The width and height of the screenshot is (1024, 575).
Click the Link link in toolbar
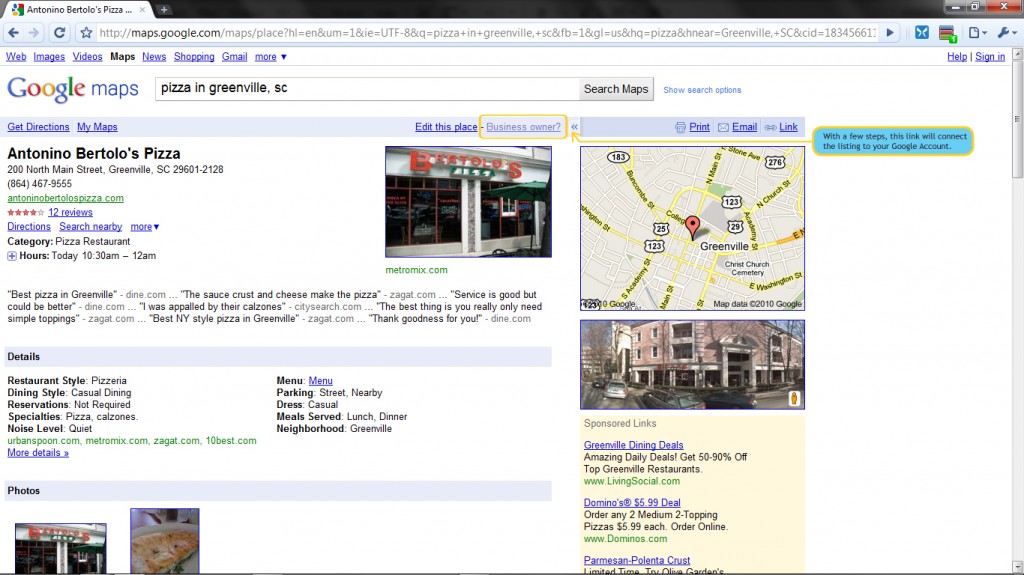pos(788,127)
